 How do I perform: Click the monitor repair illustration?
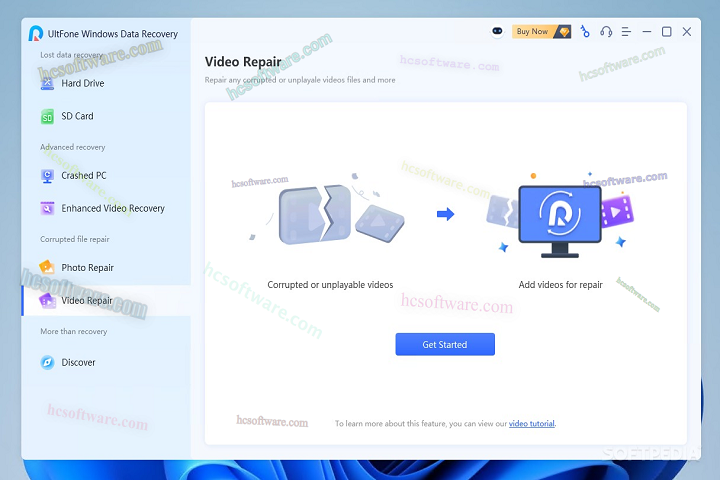pos(560,220)
